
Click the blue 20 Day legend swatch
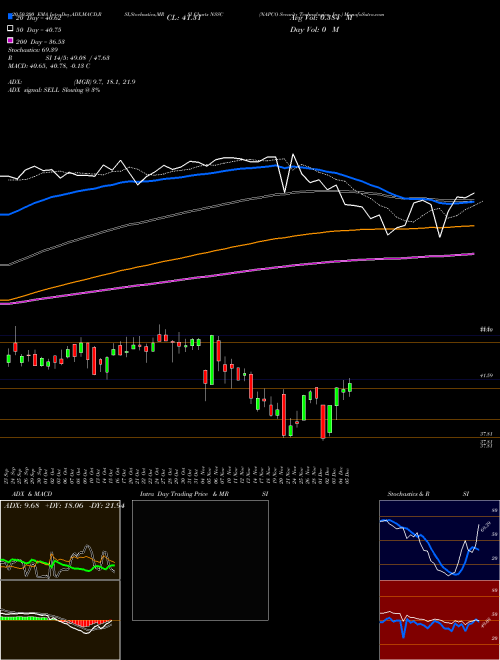click(11, 17)
